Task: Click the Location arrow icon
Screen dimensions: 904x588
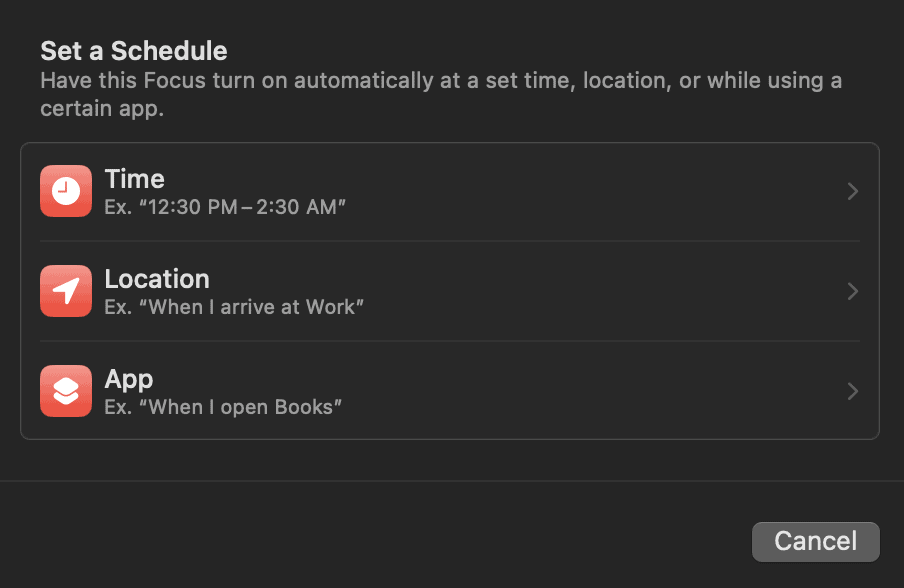Action: point(66,291)
